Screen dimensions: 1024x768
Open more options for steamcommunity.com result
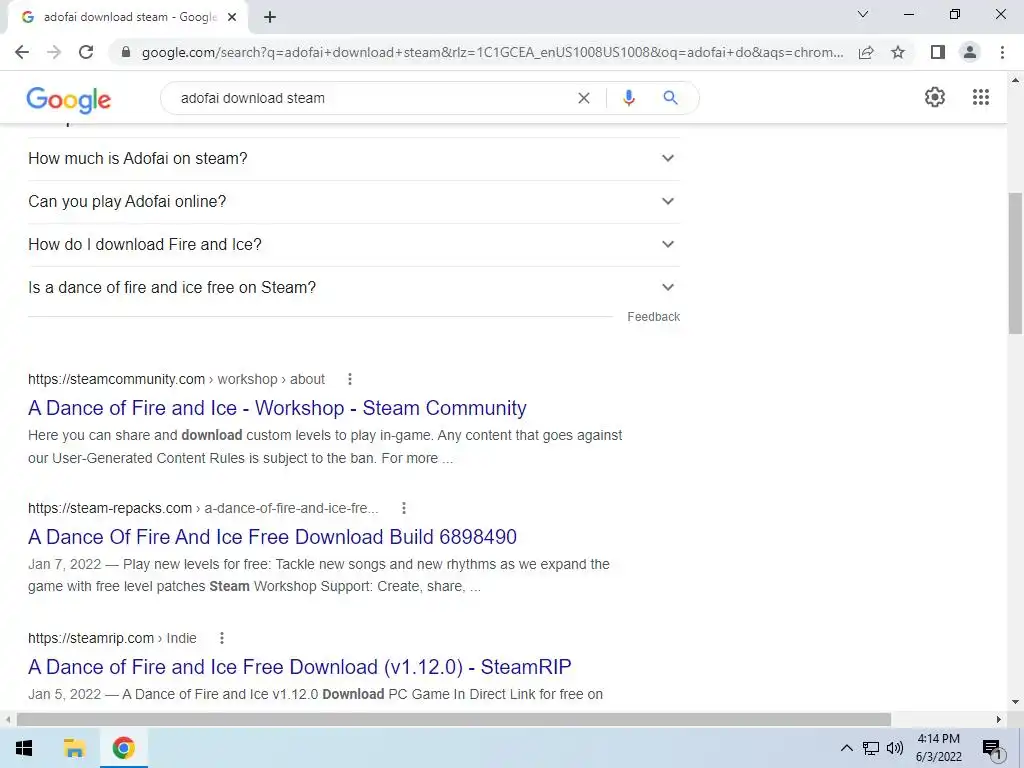tap(350, 379)
